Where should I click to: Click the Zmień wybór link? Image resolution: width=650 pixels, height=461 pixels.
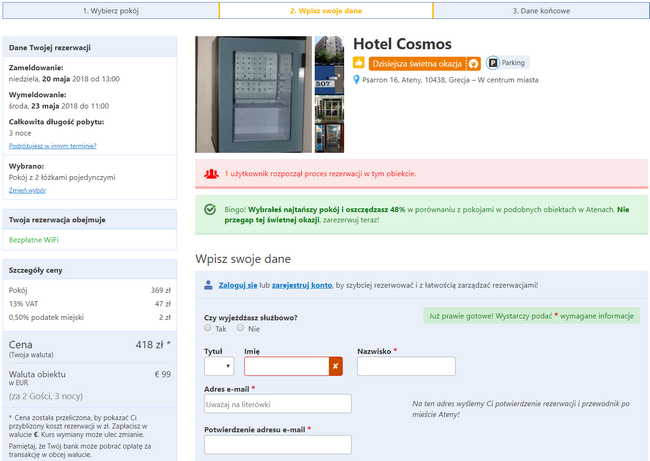27,190
